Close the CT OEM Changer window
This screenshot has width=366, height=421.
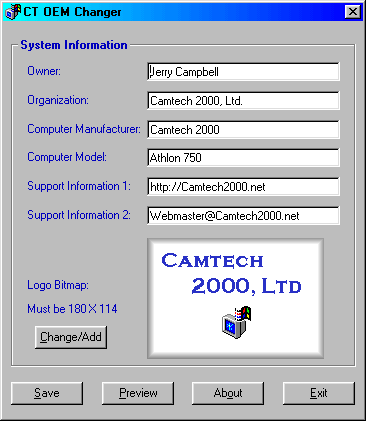pos(353,12)
